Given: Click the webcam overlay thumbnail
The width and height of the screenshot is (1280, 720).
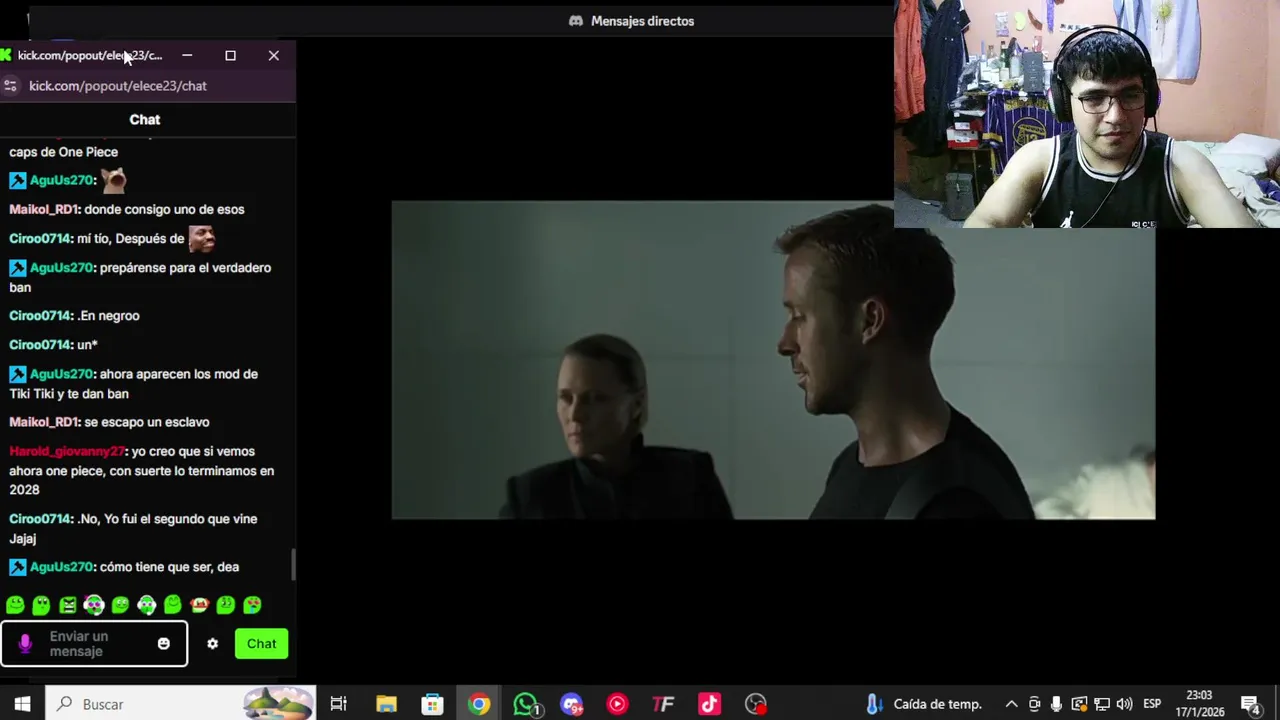Looking at the screenshot, I should [1087, 114].
